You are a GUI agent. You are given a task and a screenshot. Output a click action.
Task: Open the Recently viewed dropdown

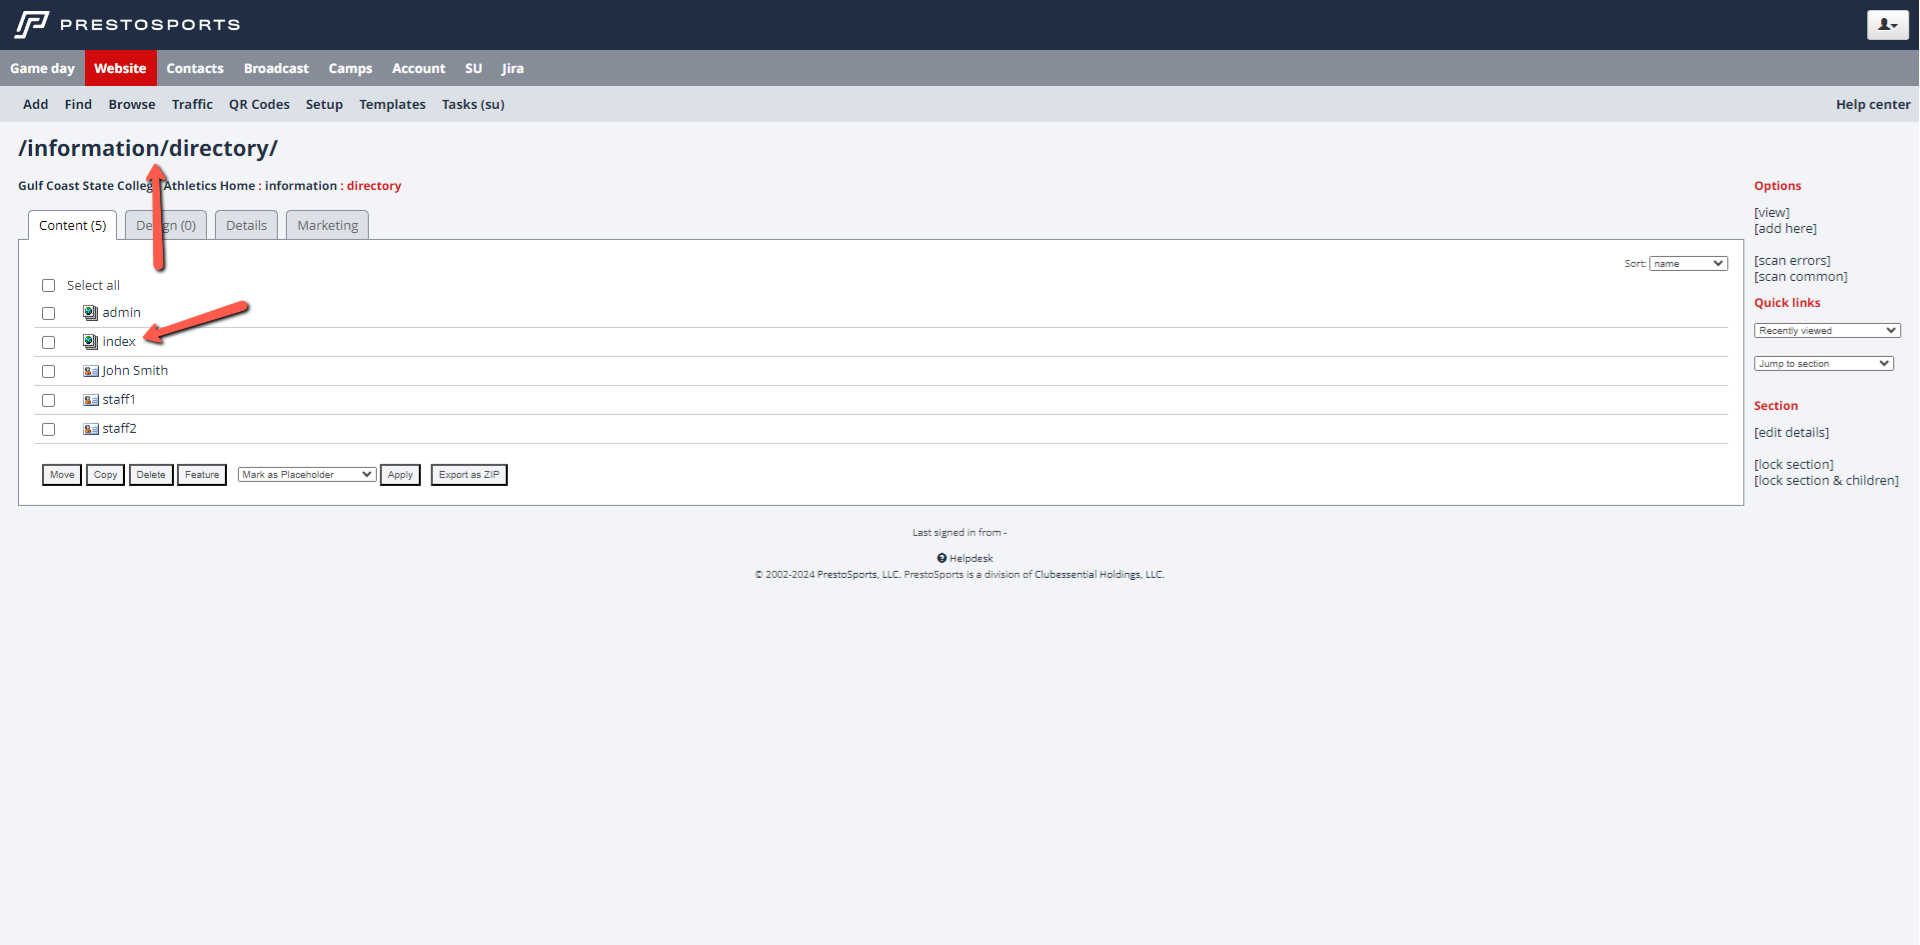tap(1827, 331)
